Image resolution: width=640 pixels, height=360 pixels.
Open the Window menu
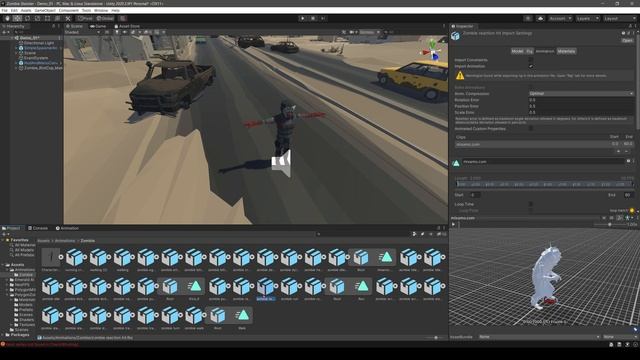click(x=101, y=10)
